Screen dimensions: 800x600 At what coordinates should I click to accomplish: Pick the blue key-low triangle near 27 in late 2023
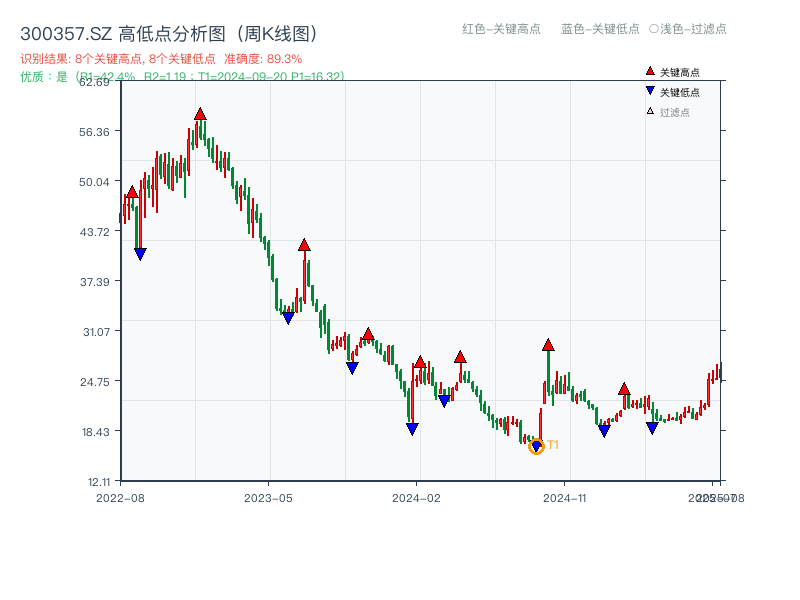352,368
